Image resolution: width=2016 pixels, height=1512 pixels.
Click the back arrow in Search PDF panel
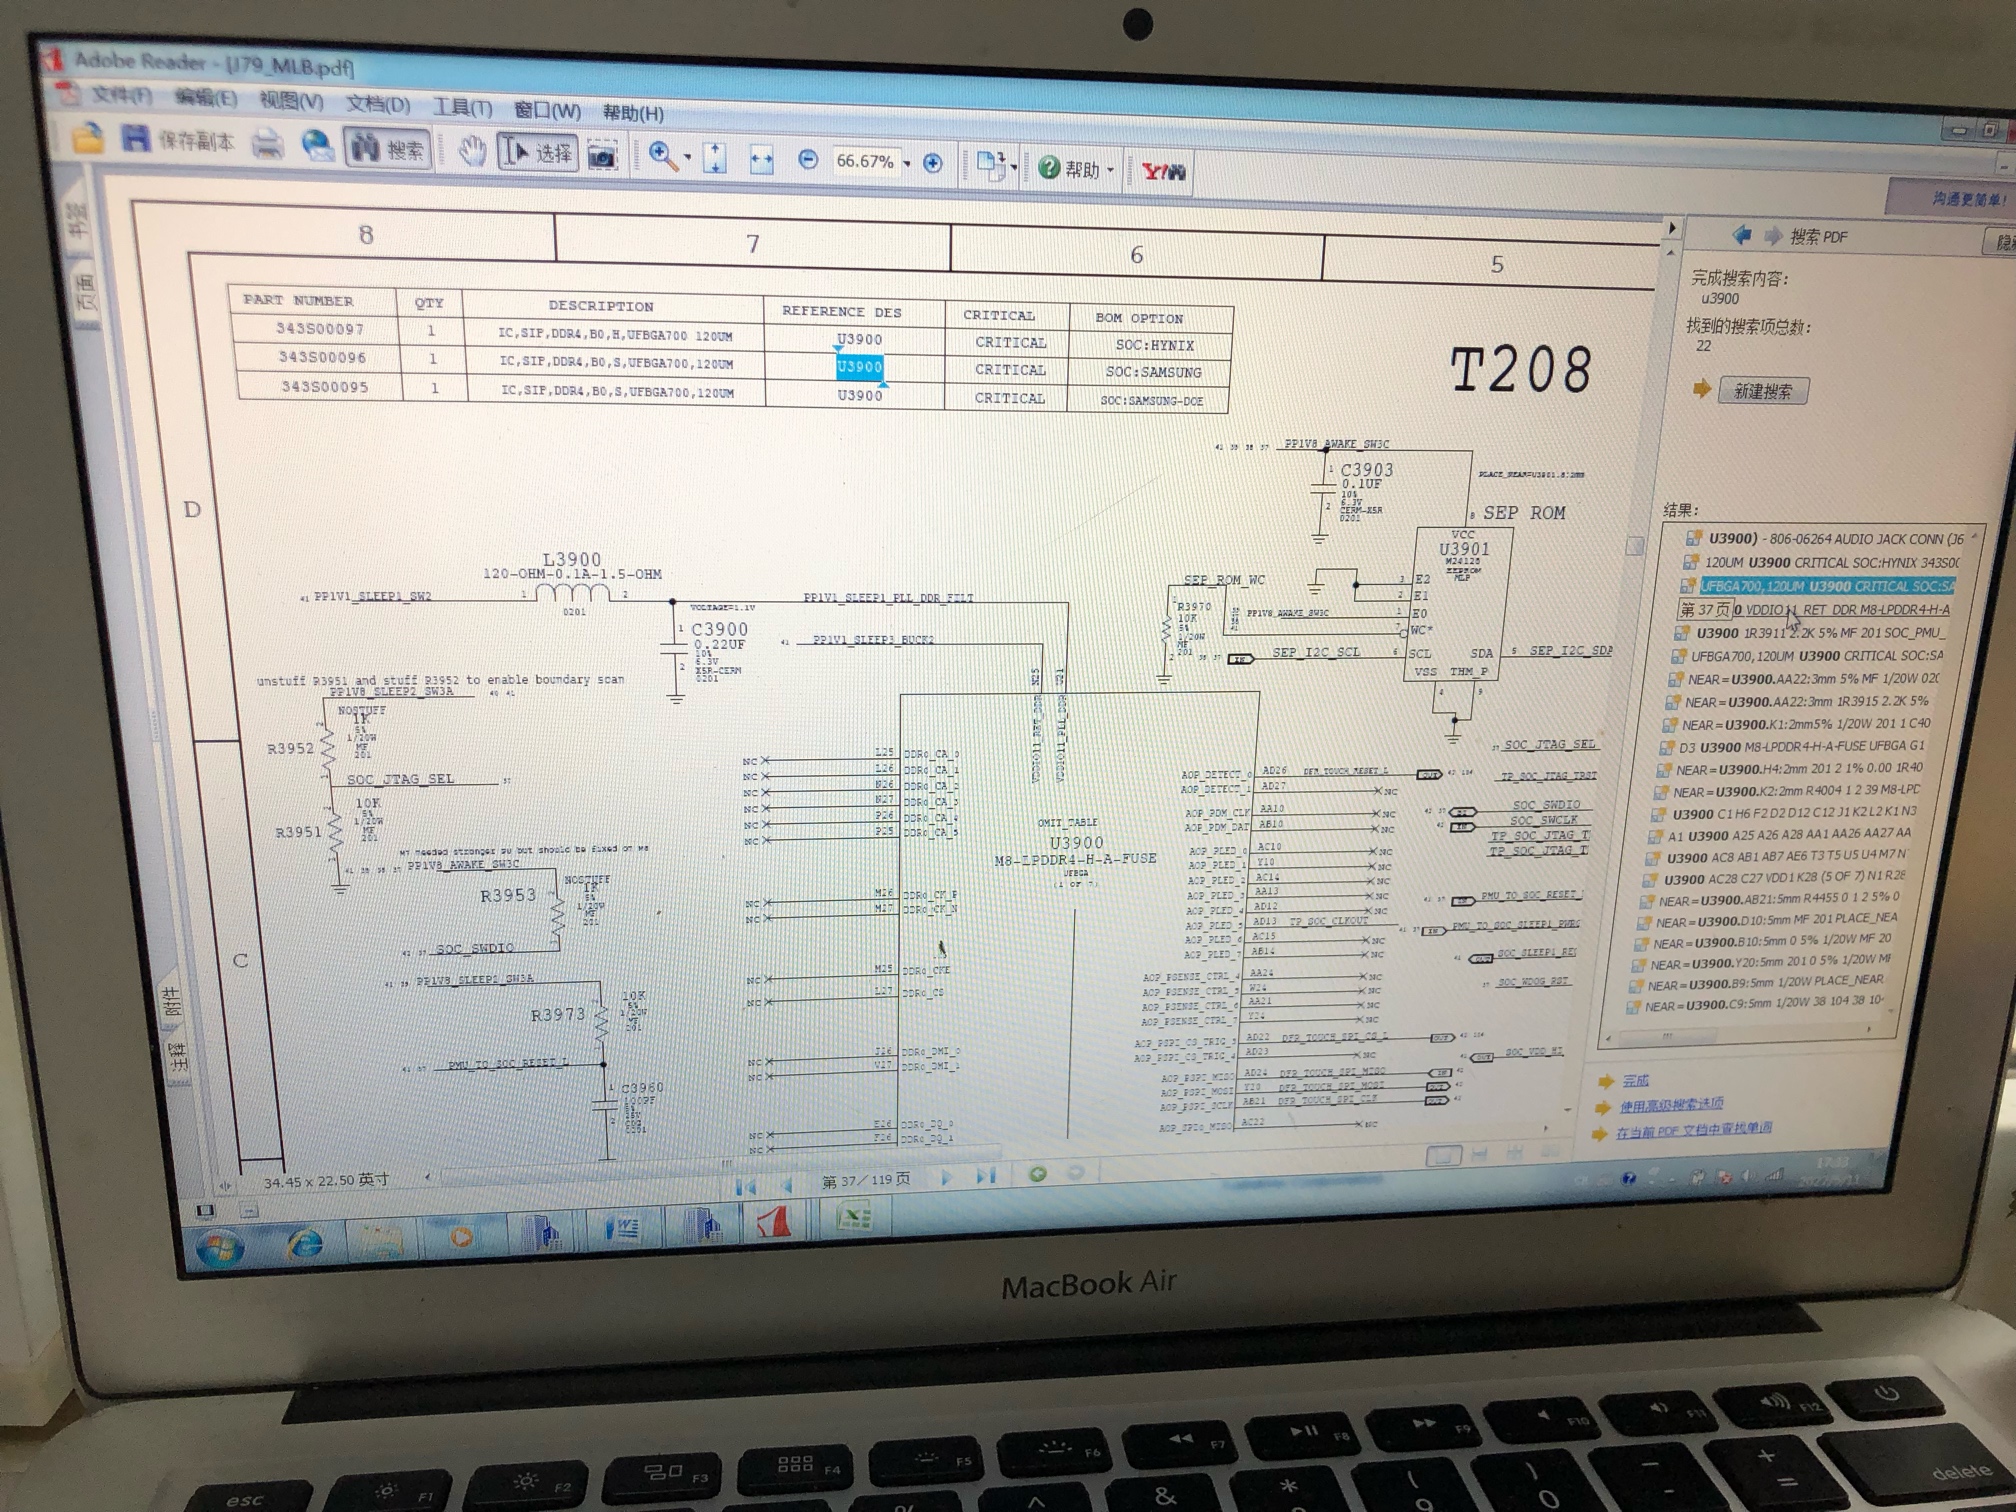click(x=1741, y=235)
